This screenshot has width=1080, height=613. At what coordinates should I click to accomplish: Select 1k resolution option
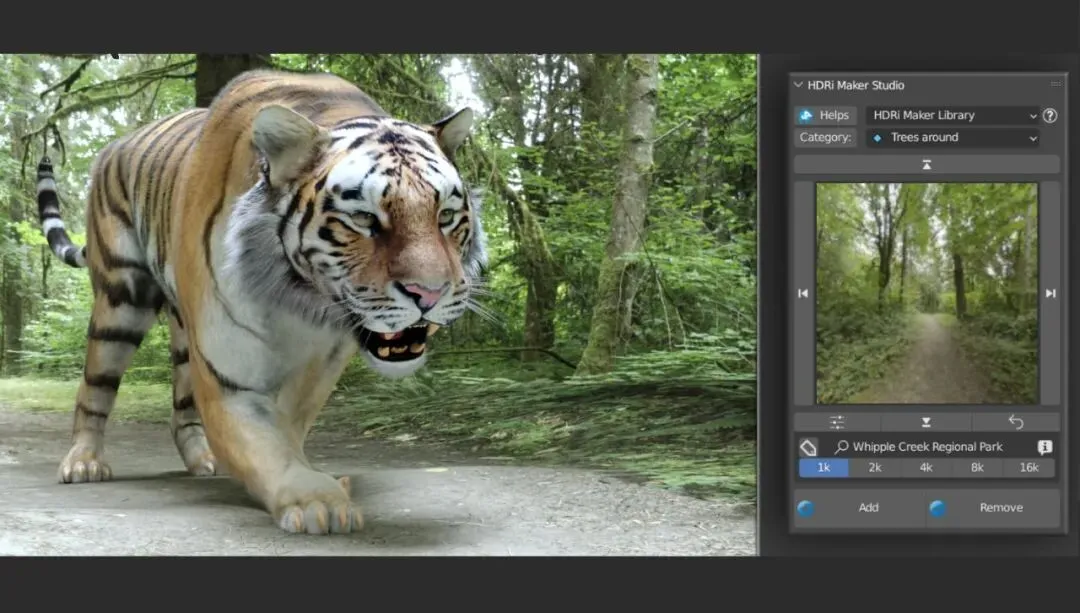tap(823, 468)
